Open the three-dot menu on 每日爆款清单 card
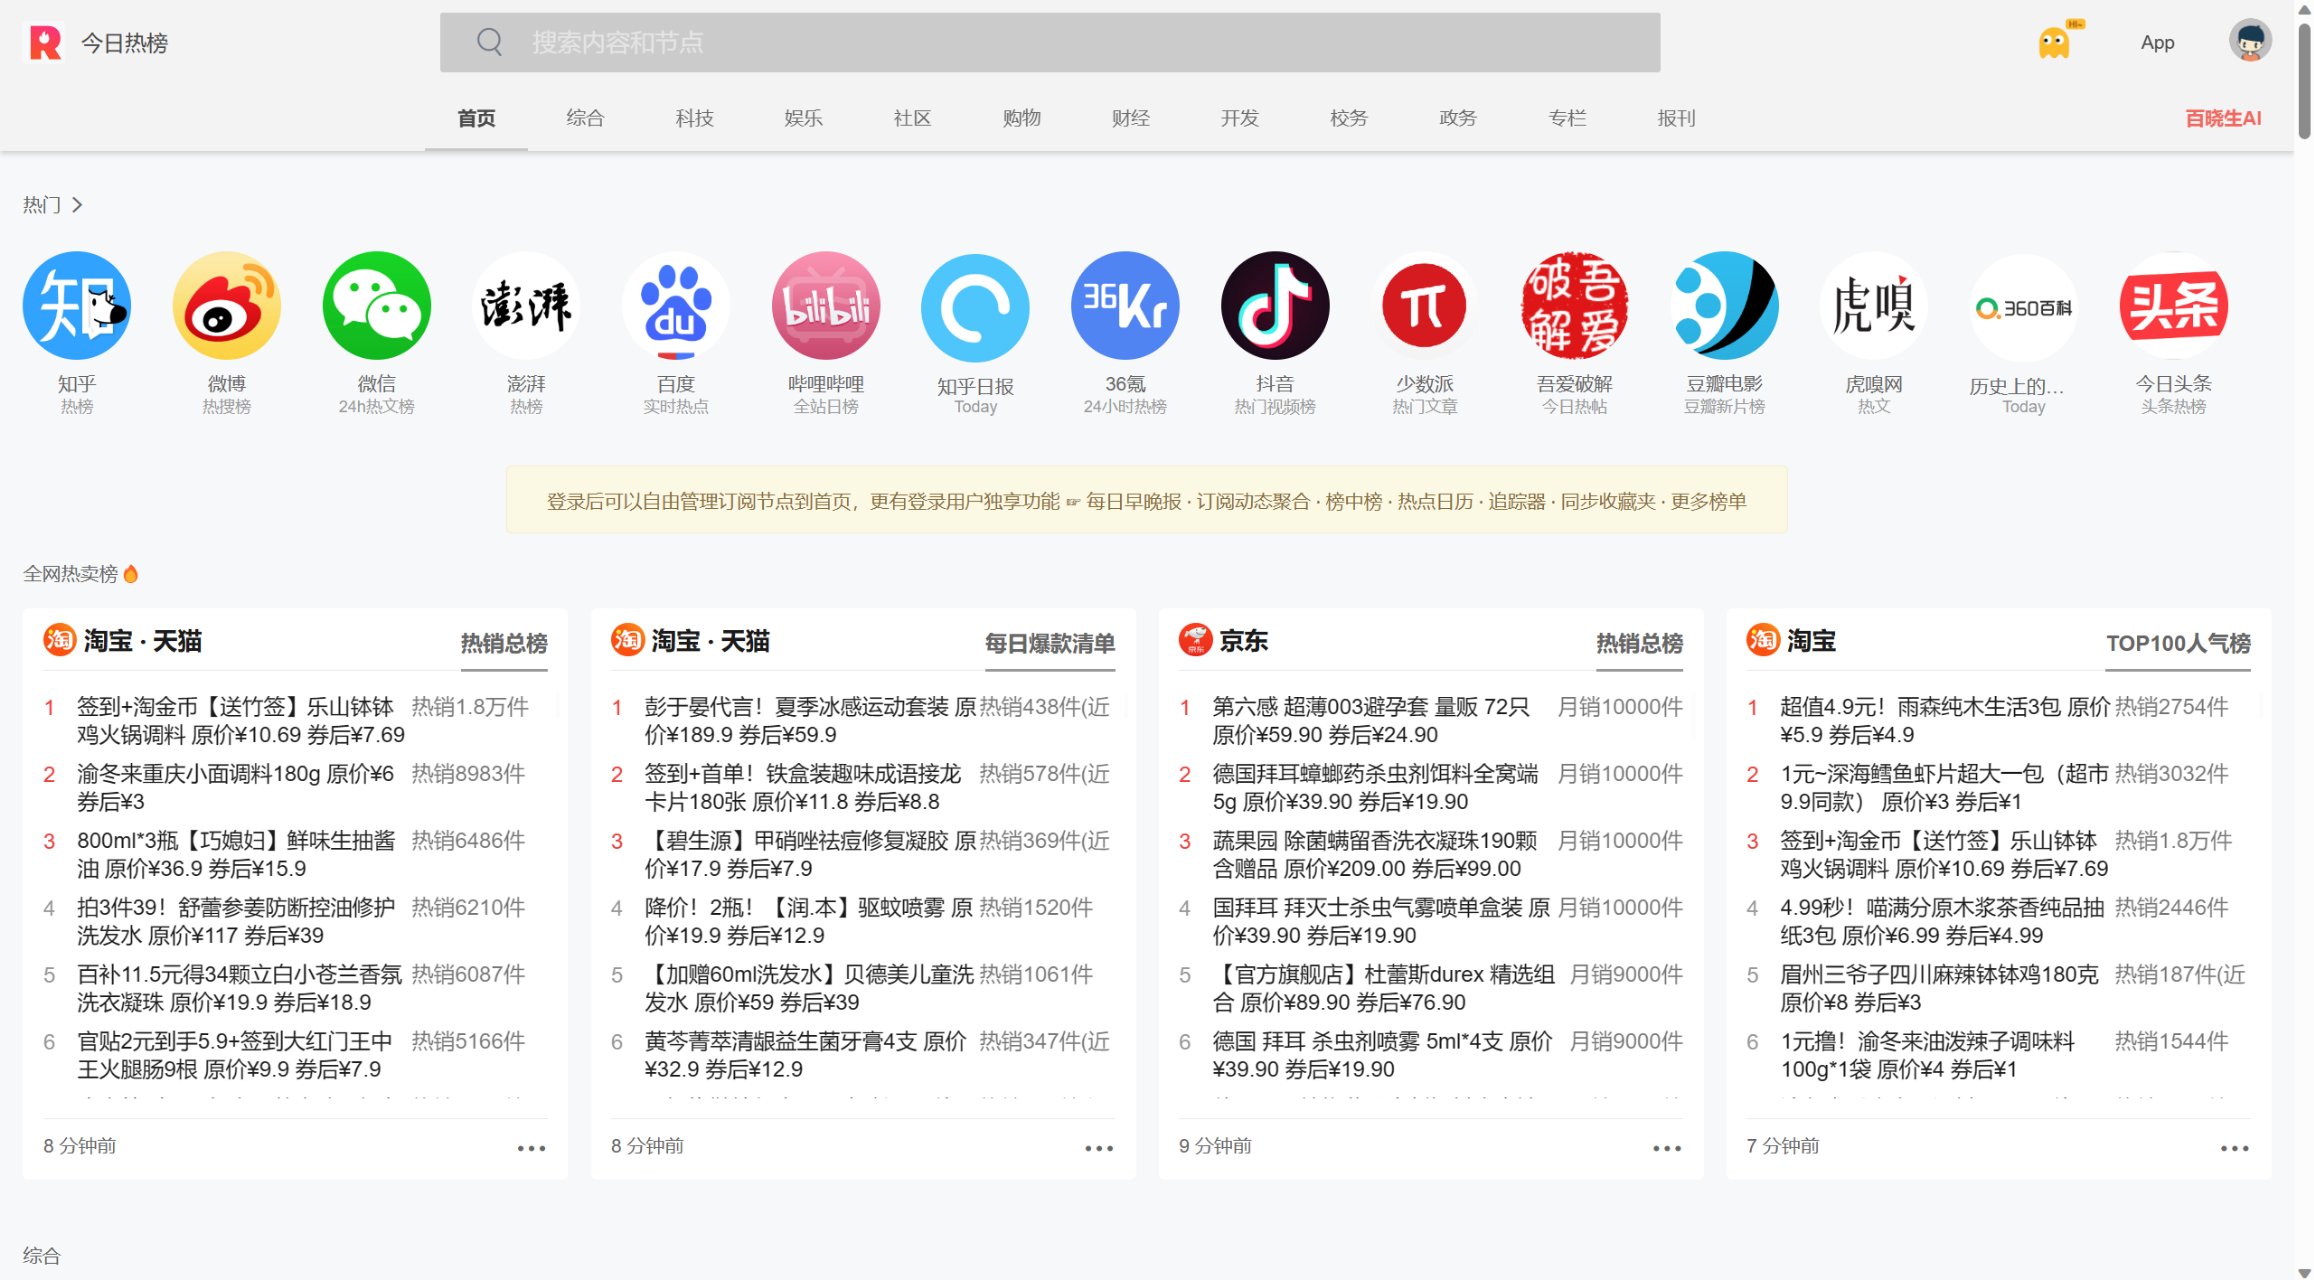 pyautogui.click(x=1099, y=1148)
